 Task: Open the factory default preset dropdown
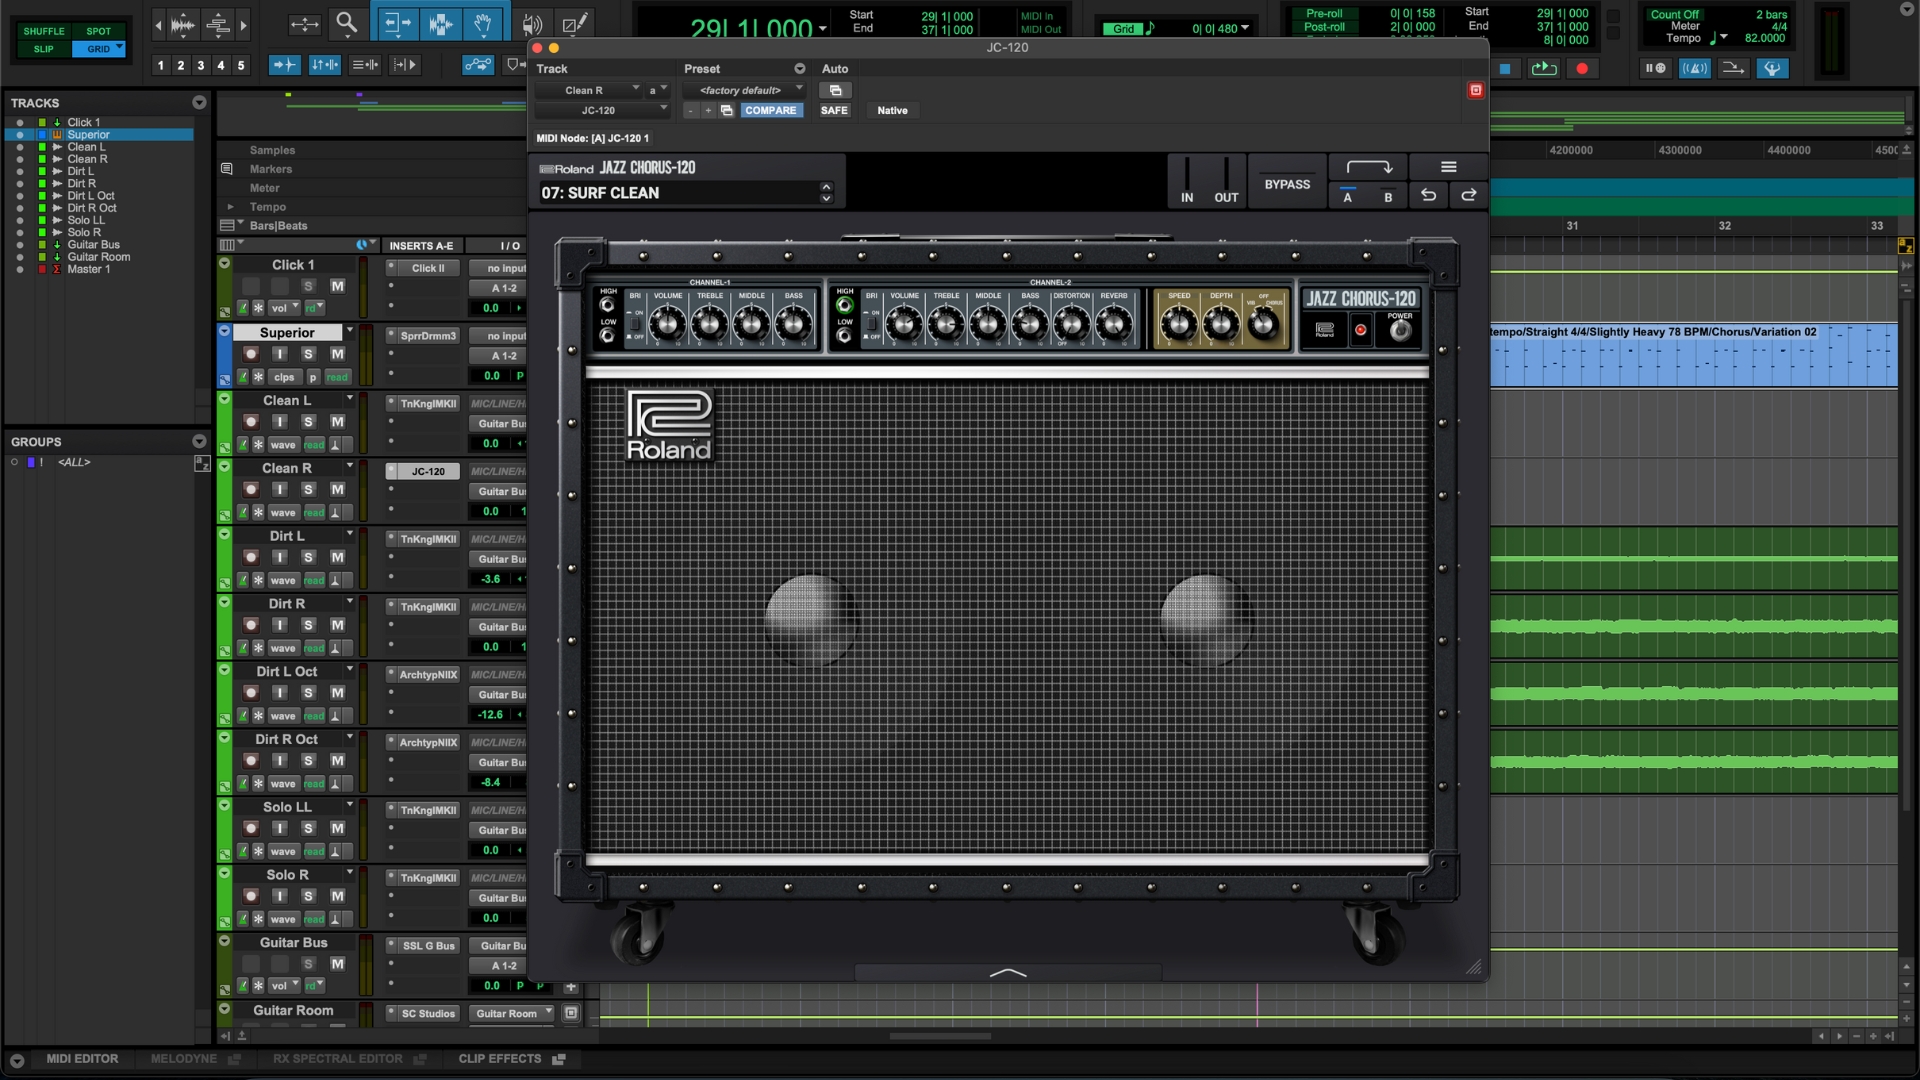[743, 90]
